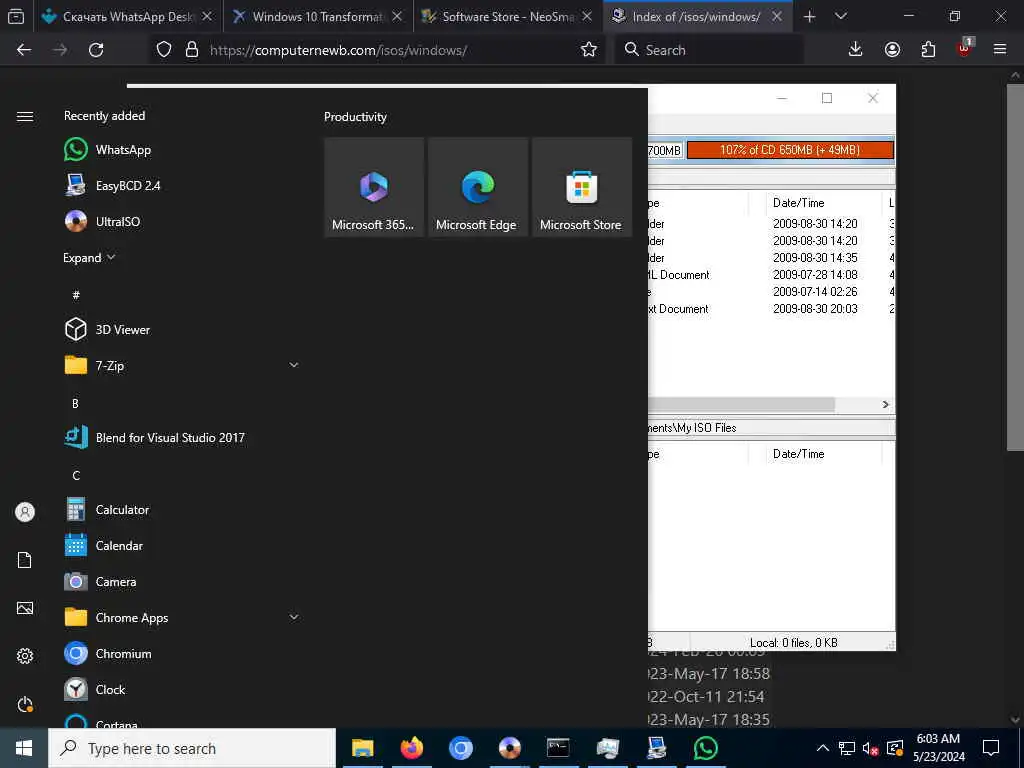Open Chromium from taskbar

point(460,748)
